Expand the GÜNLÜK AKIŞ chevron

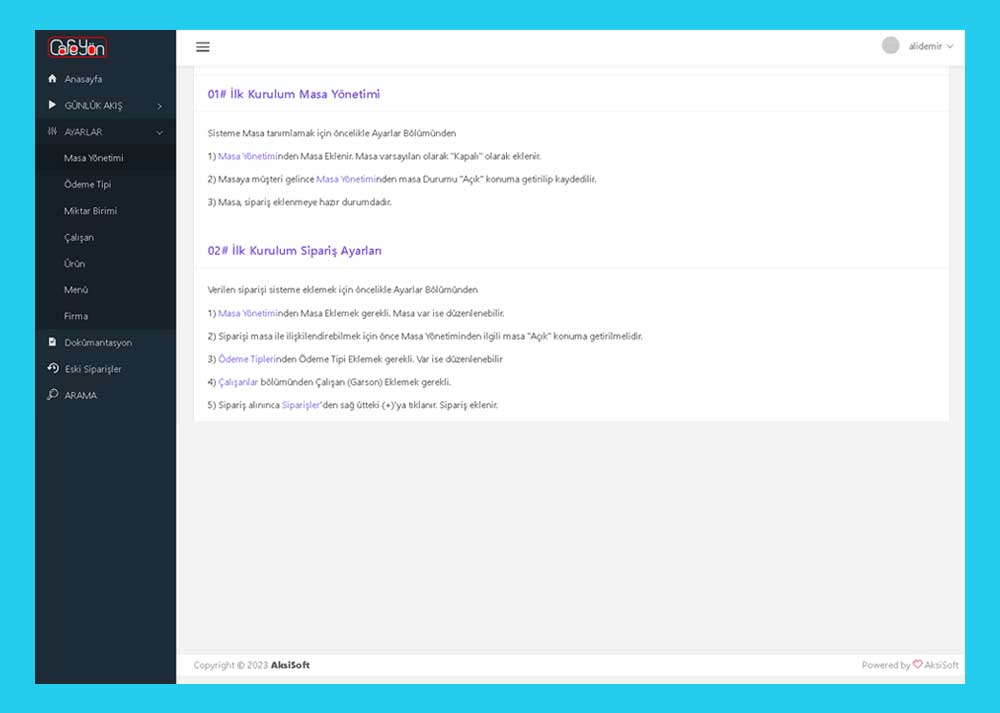point(160,106)
